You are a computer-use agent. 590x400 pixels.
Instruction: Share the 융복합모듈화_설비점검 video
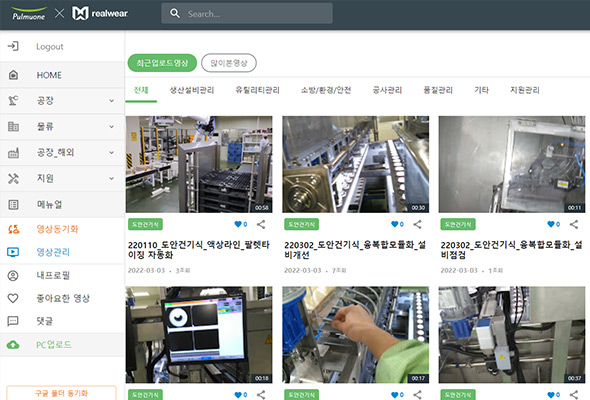pos(574,225)
